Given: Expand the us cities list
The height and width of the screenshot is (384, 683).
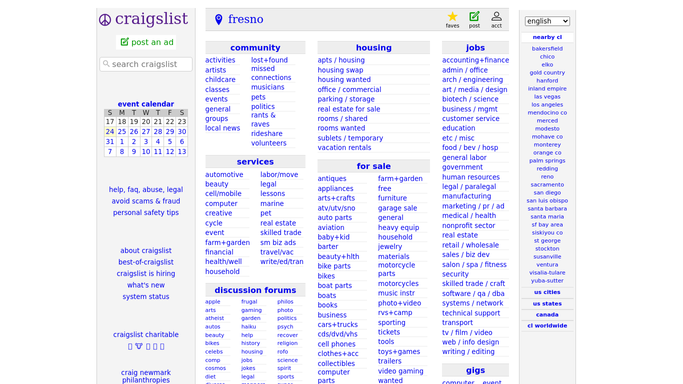Looking at the screenshot, I should (x=547, y=292).
